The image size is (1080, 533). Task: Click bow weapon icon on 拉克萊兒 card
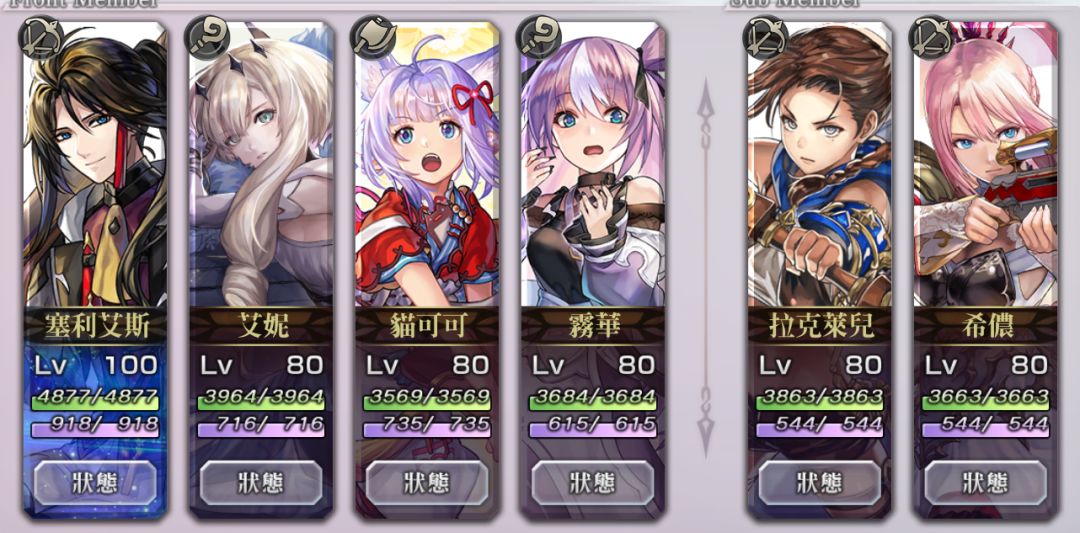[765, 38]
